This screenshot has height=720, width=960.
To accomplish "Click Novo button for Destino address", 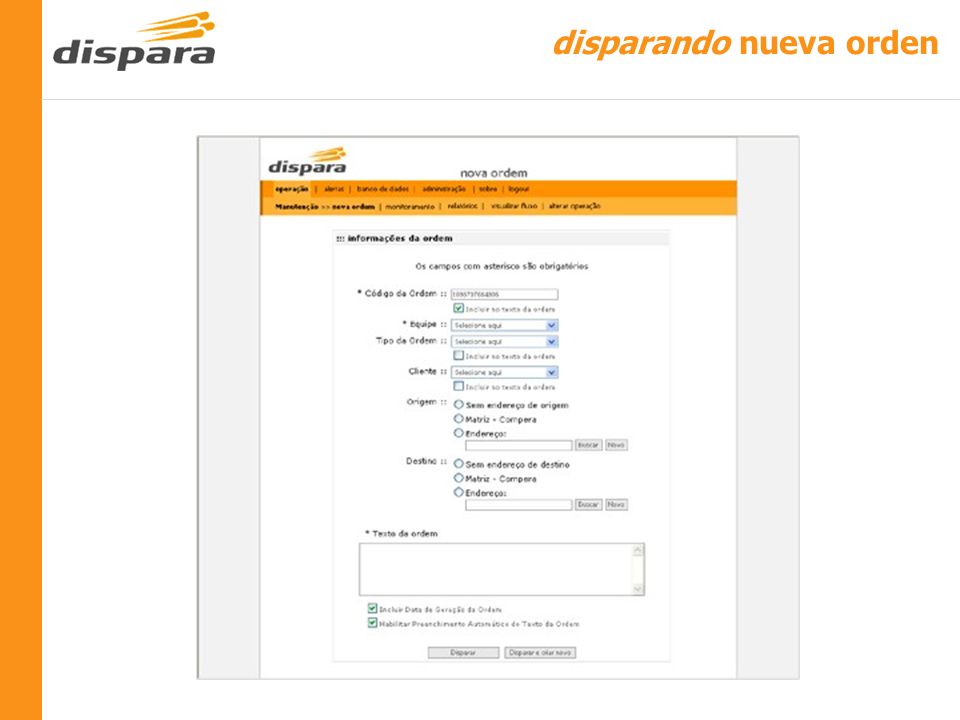I will tap(617, 504).
